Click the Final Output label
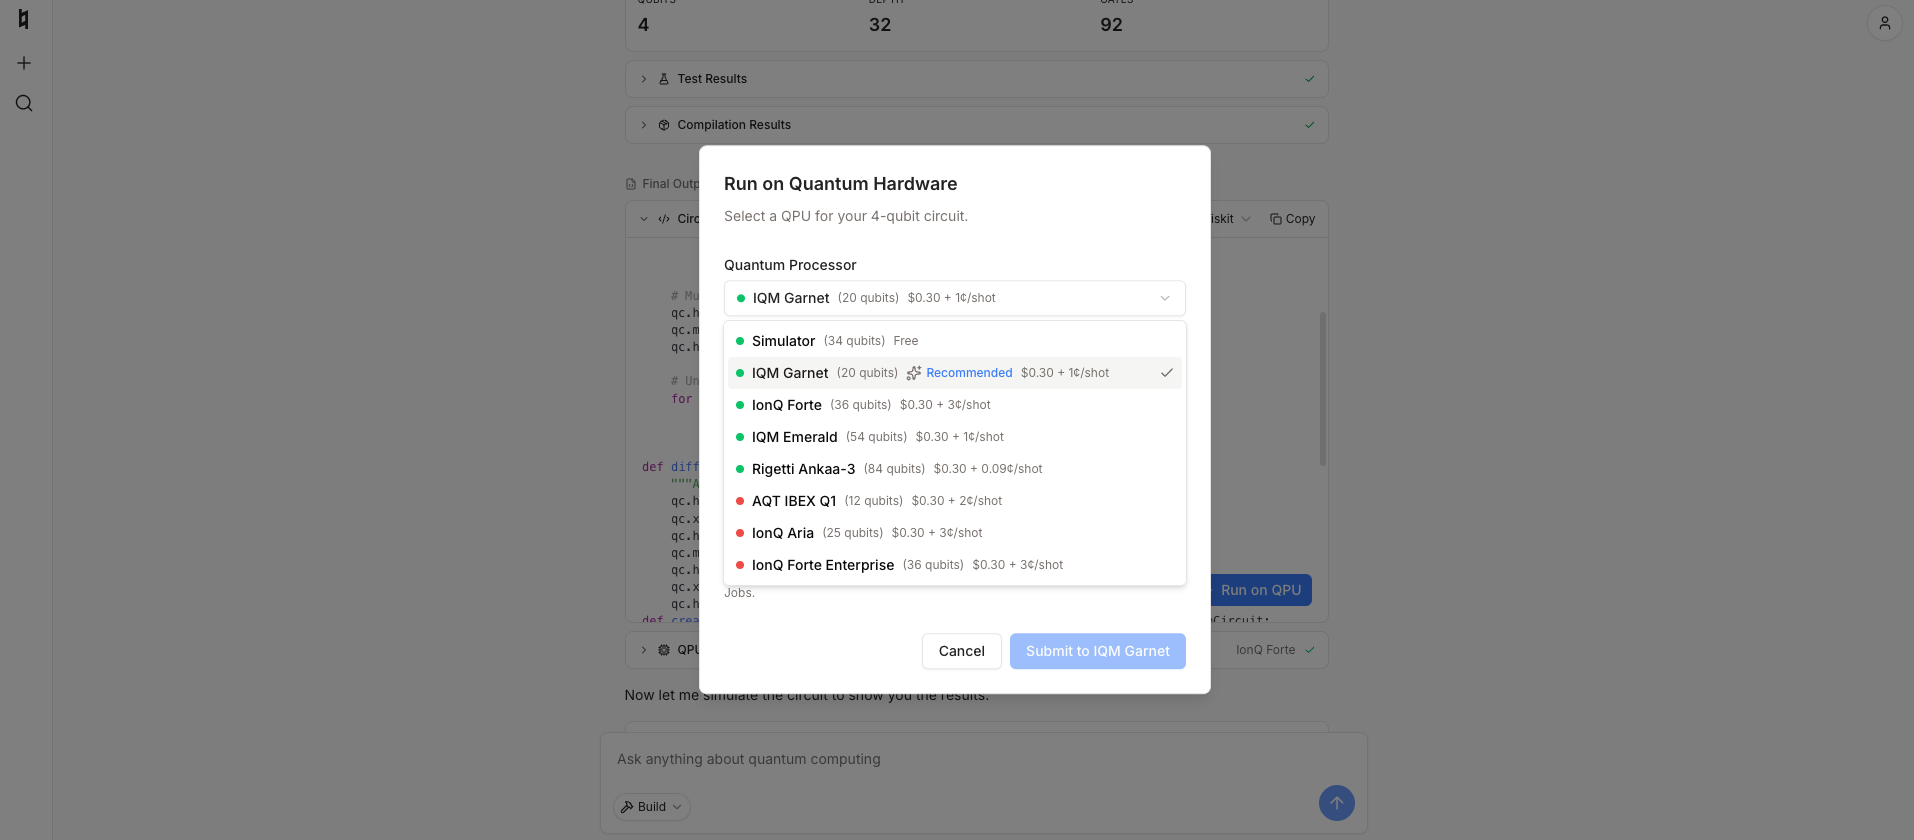 pos(670,184)
